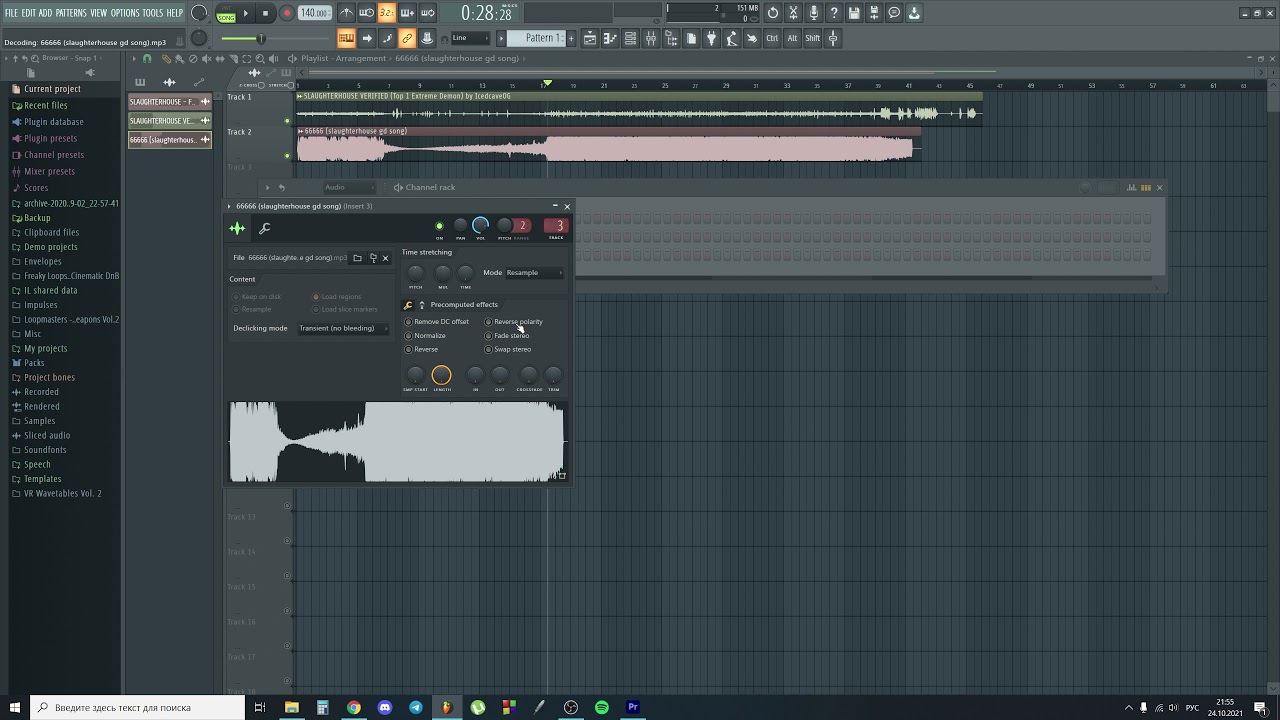Expand the Plugin database folder
1280x720 pixels.
point(54,122)
